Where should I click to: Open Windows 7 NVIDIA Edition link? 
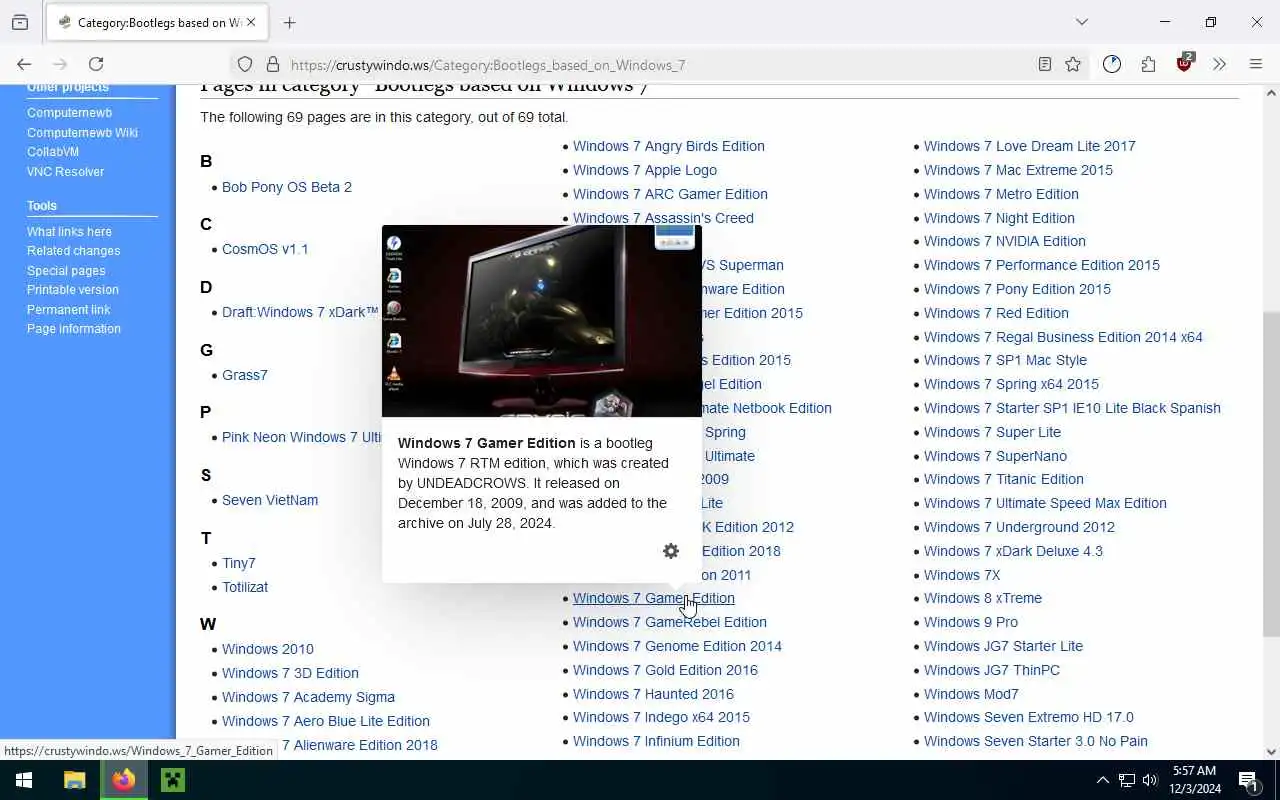pos(1005,241)
